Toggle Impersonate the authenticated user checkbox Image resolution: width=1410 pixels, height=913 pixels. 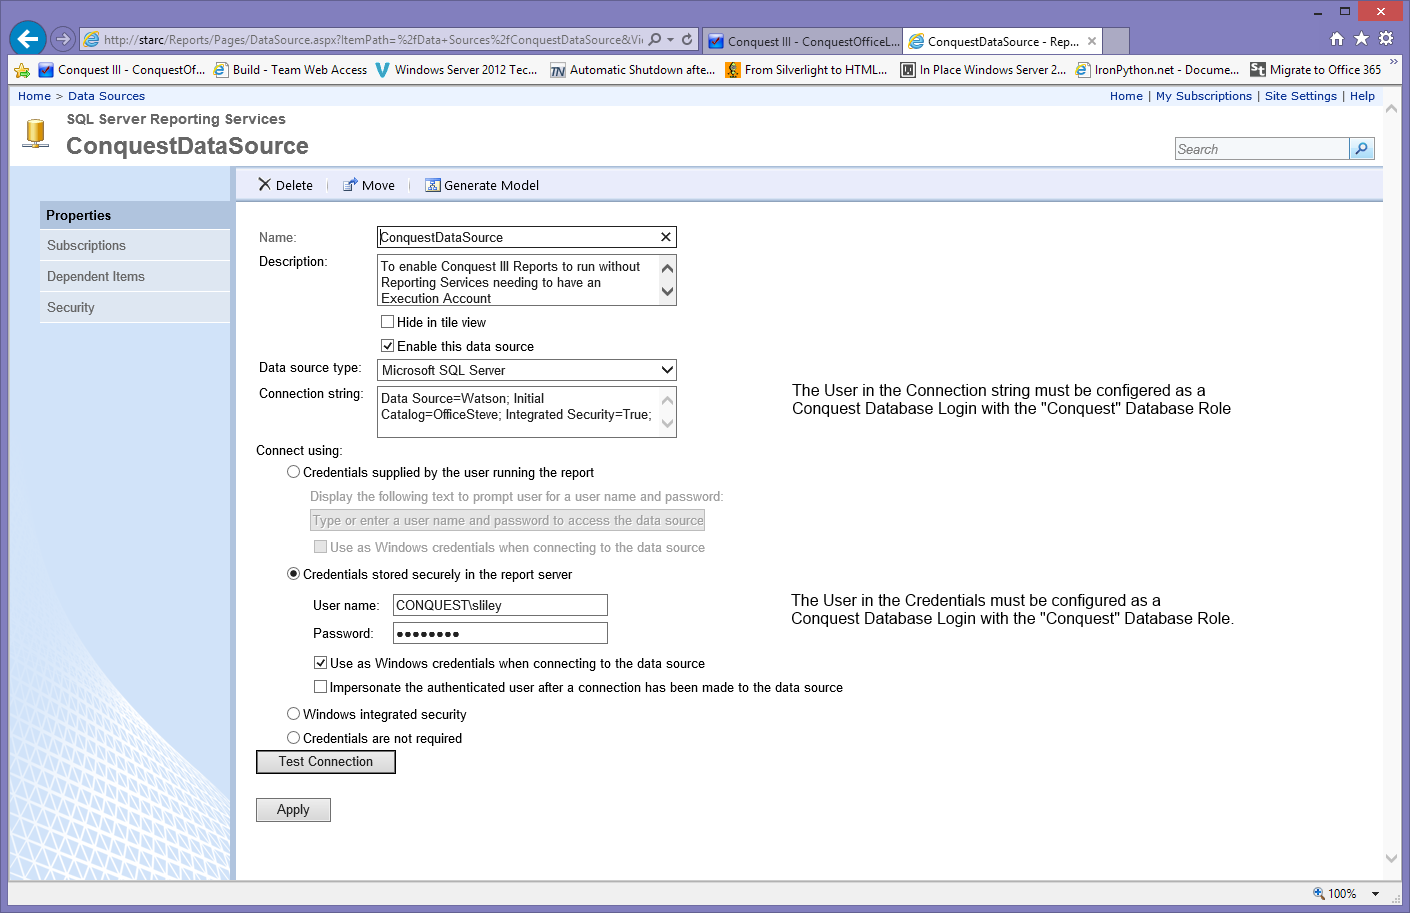coord(321,687)
